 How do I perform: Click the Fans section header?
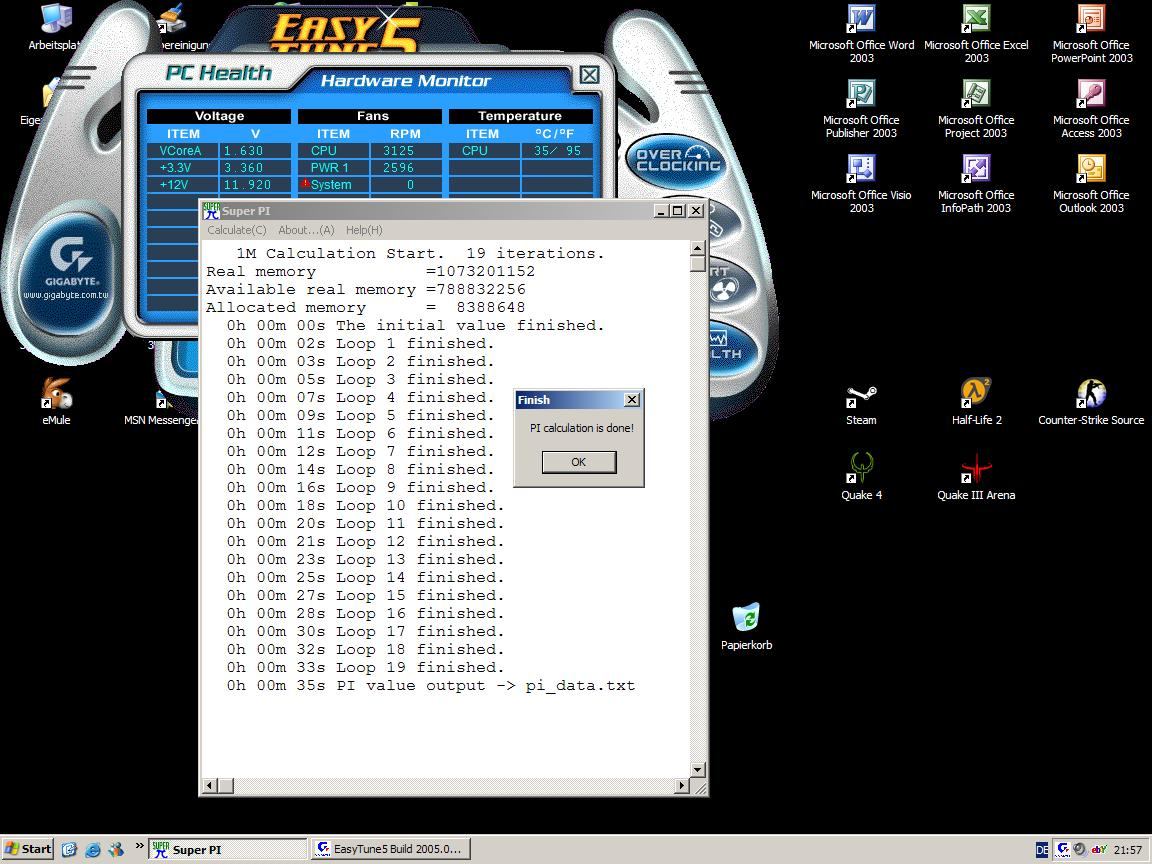(370, 116)
